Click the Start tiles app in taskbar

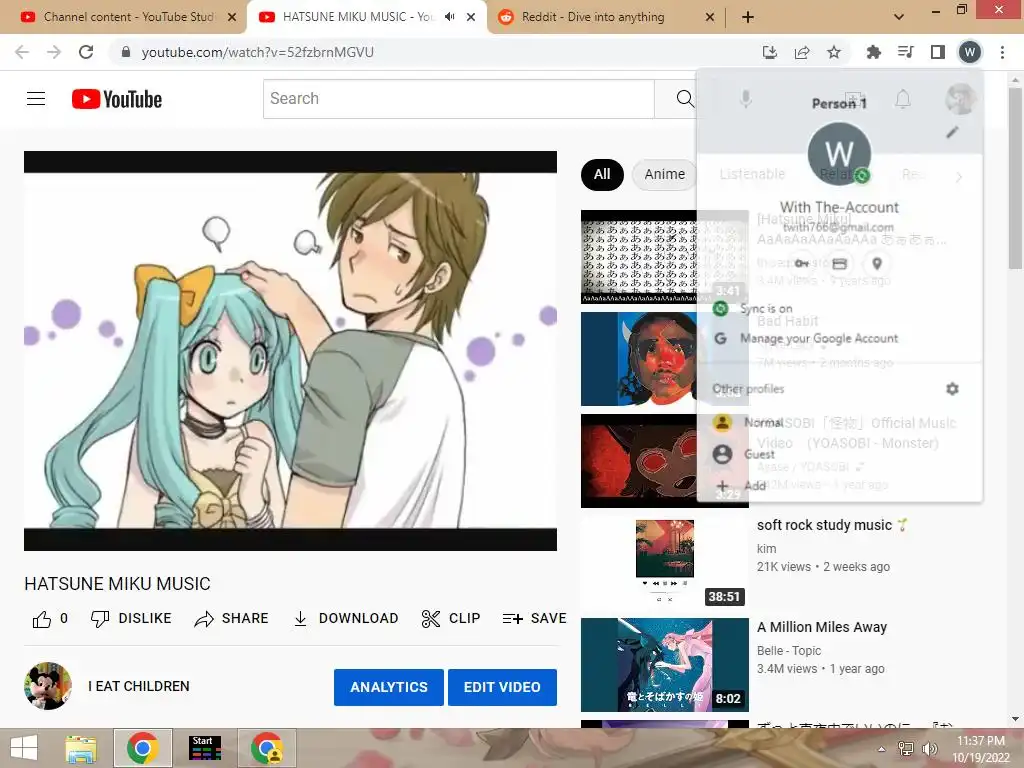pos(205,748)
